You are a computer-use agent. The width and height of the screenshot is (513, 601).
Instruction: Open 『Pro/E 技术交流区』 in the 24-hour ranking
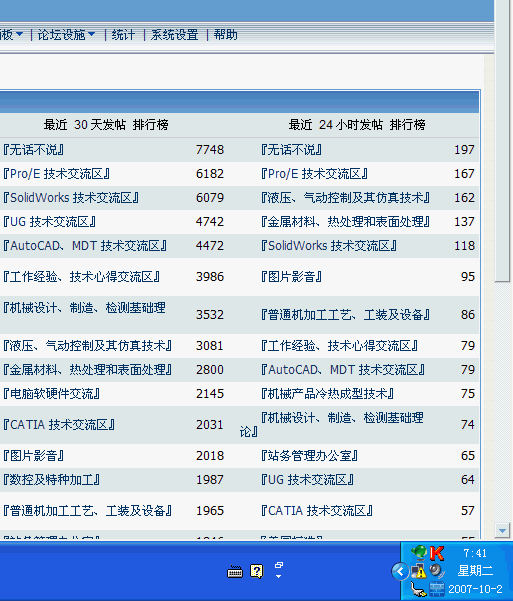click(x=314, y=174)
